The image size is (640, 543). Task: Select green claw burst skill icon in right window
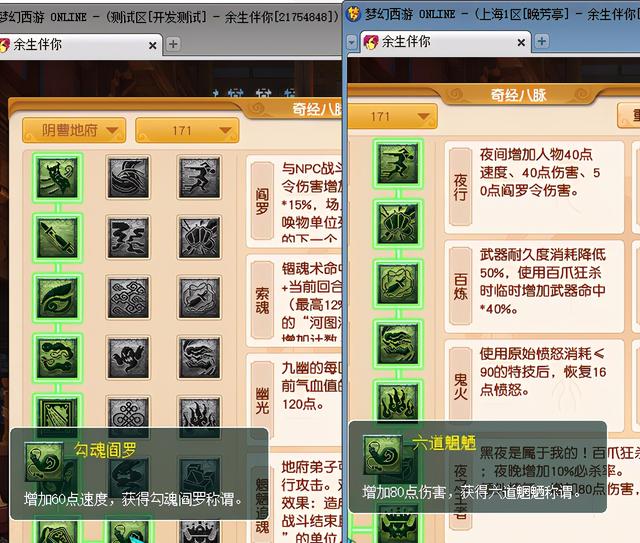click(398, 224)
